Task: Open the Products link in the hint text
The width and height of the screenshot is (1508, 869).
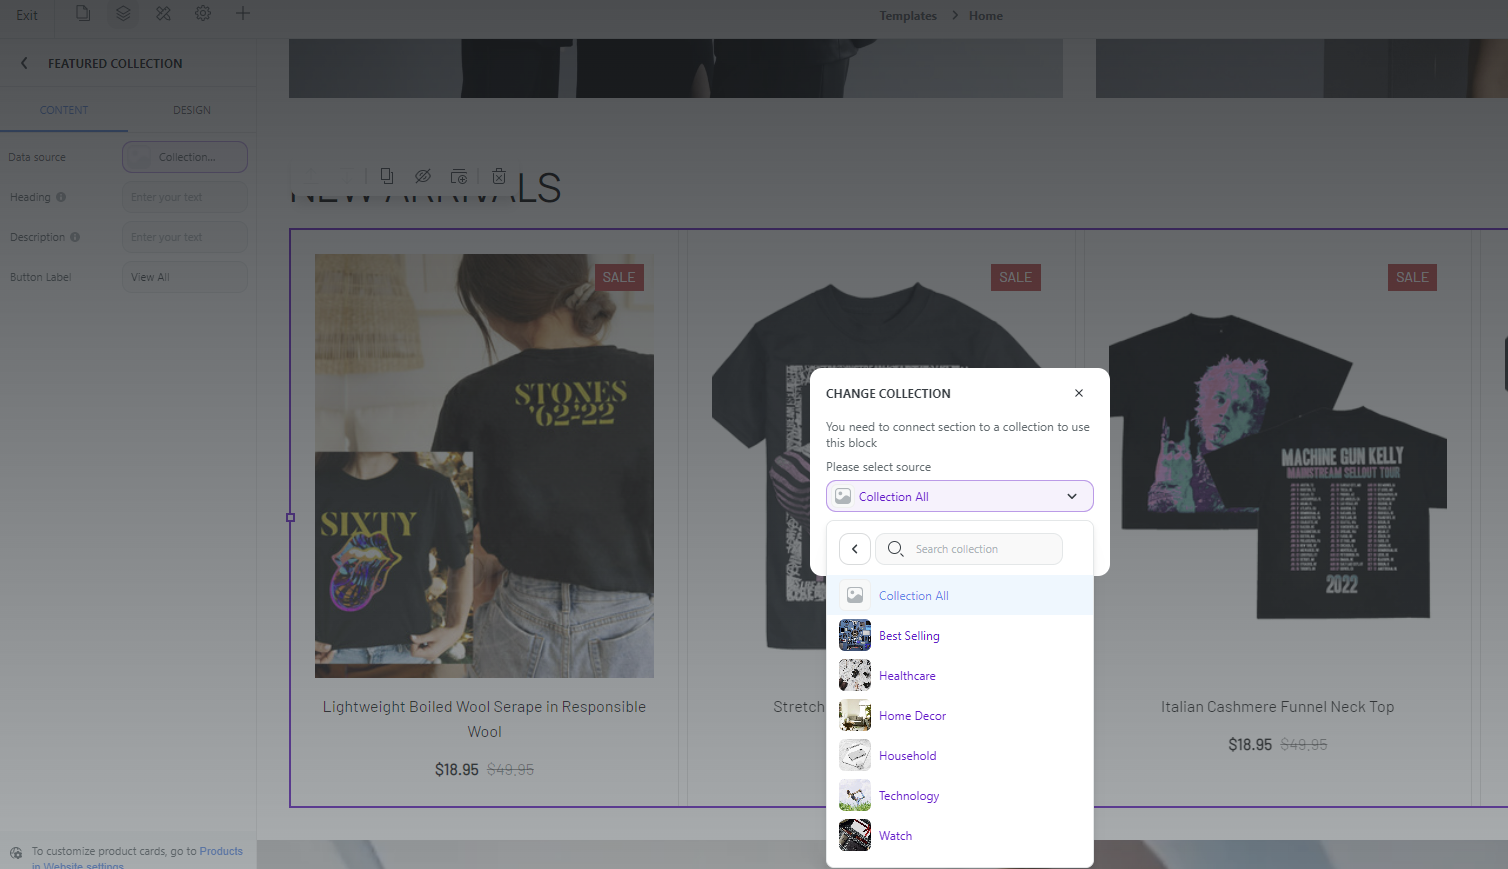Action: point(221,851)
